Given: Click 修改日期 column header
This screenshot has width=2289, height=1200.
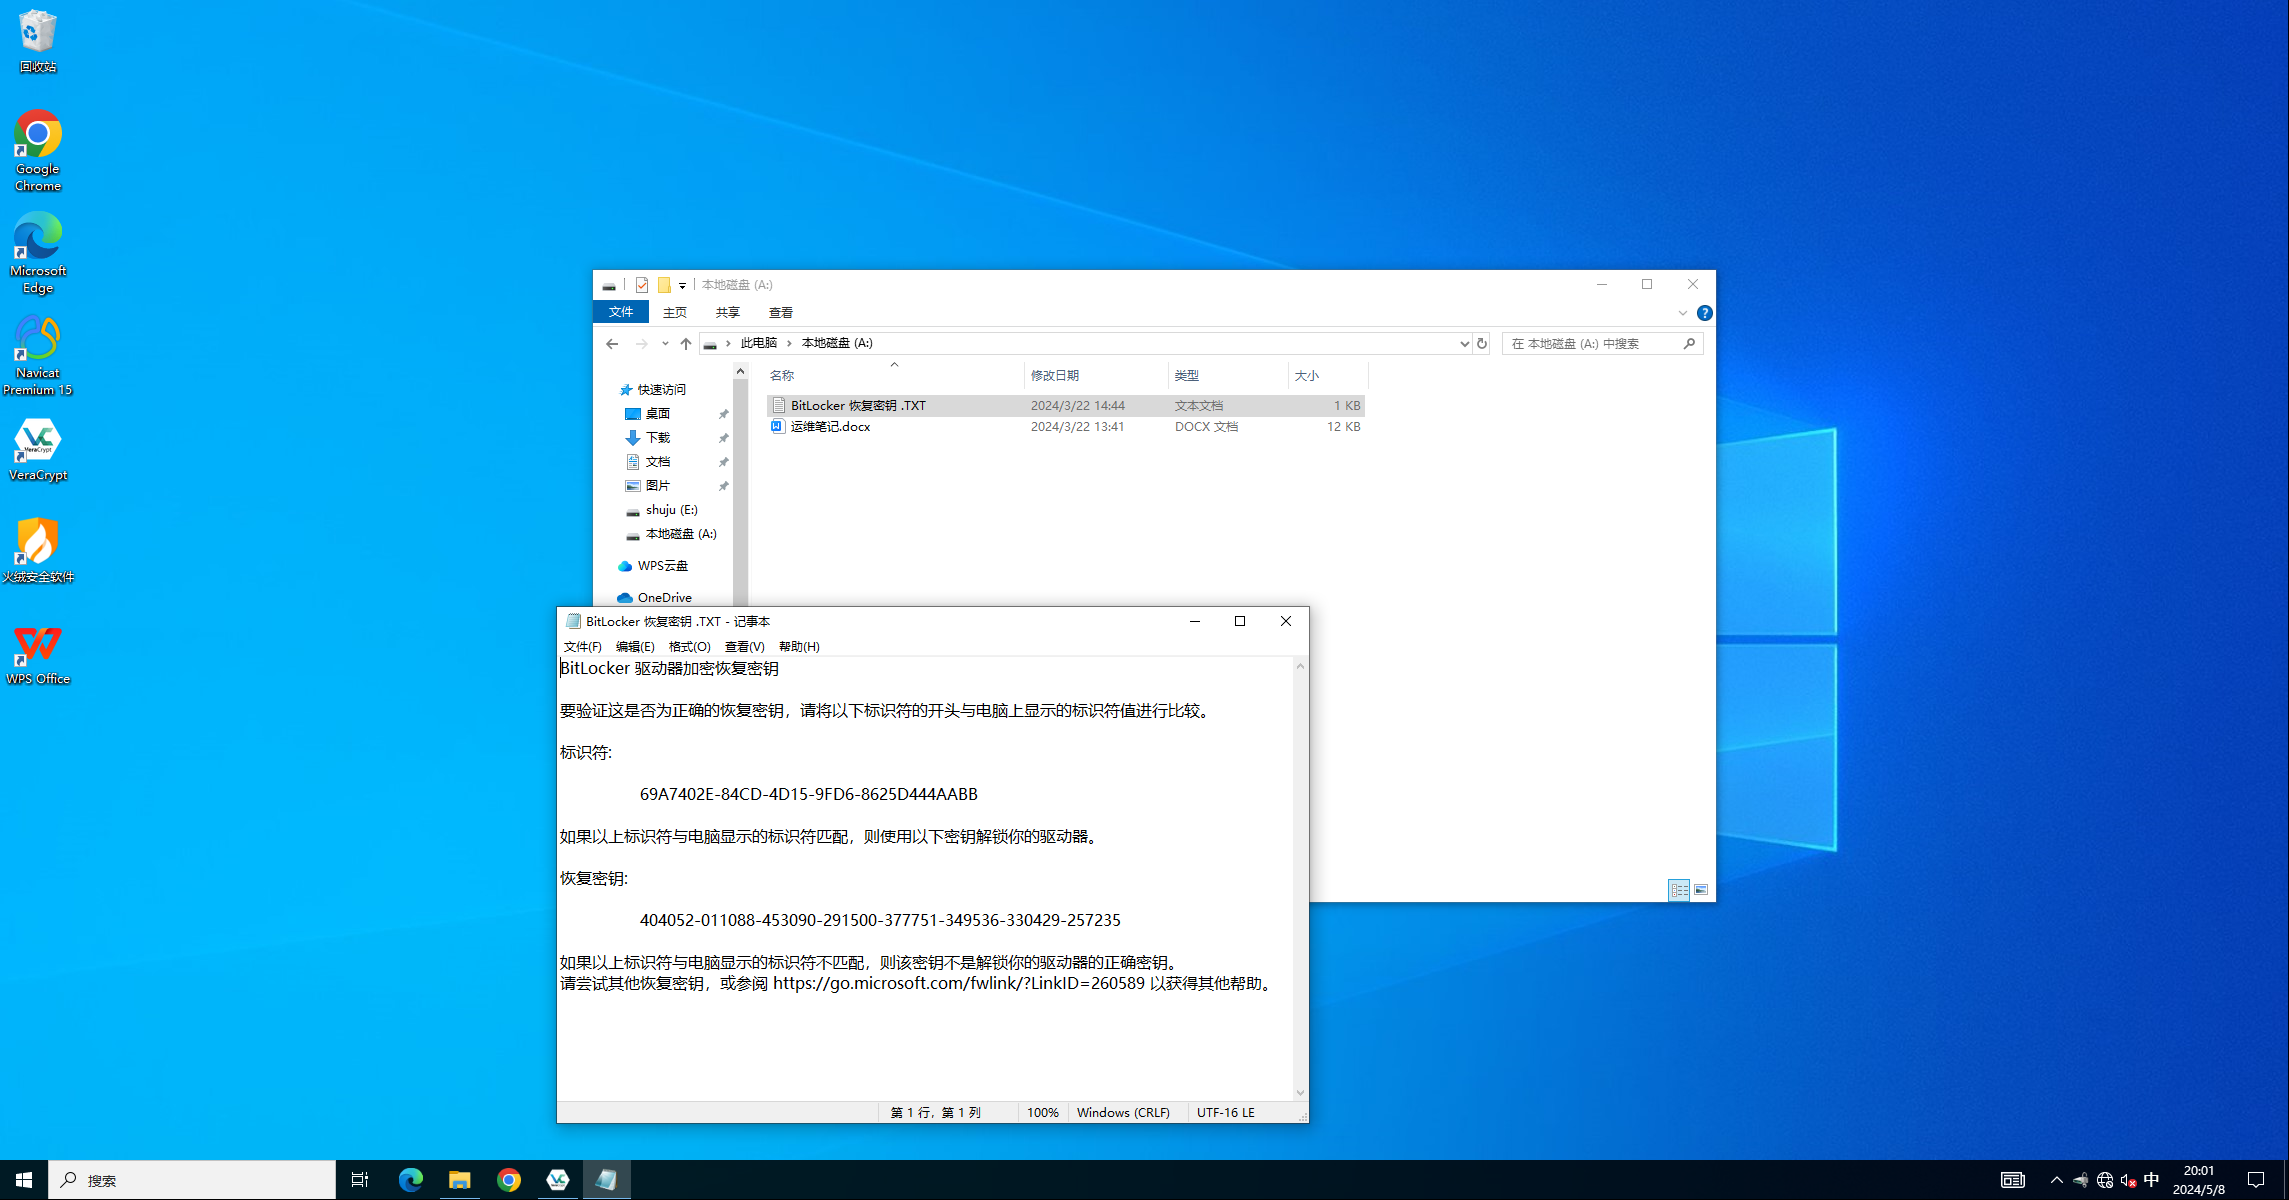Looking at the screenshot, I should [1055, 375].
